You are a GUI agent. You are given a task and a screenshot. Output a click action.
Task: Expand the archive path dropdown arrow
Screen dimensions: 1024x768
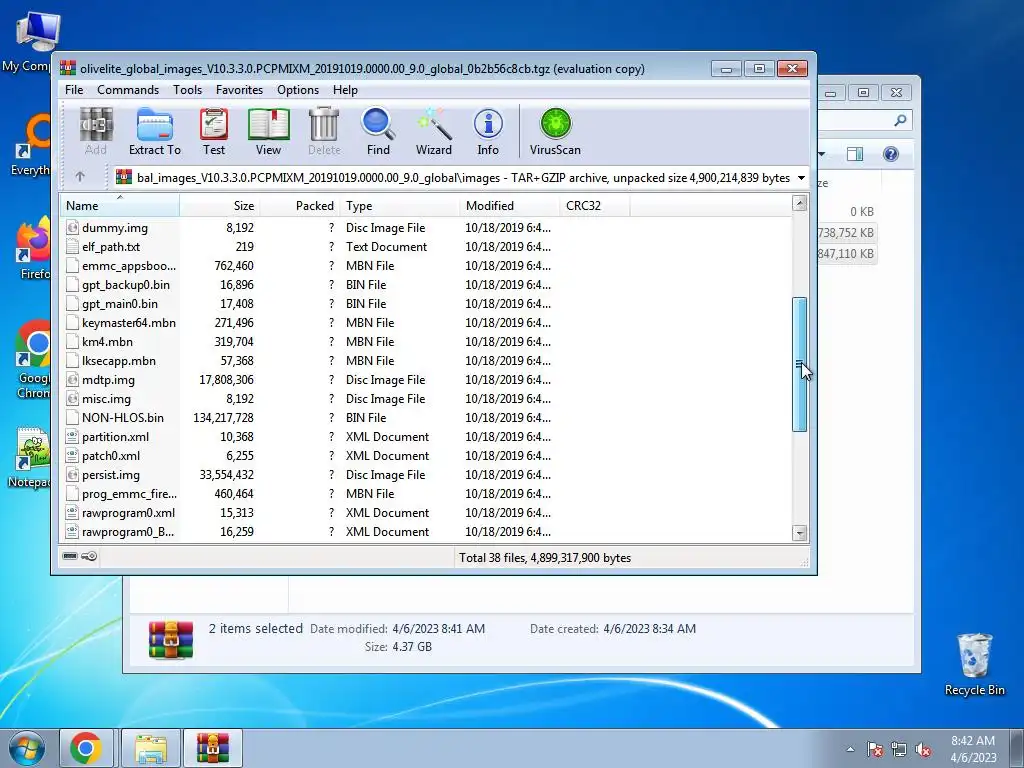pos(801,178)
